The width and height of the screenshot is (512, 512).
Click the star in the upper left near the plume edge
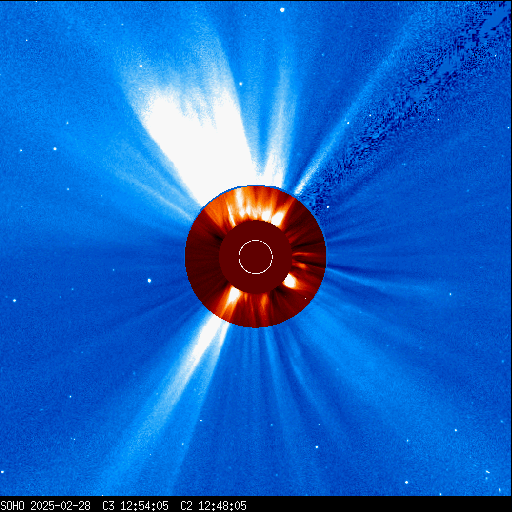pyautogui.click(x=55, y=149)
